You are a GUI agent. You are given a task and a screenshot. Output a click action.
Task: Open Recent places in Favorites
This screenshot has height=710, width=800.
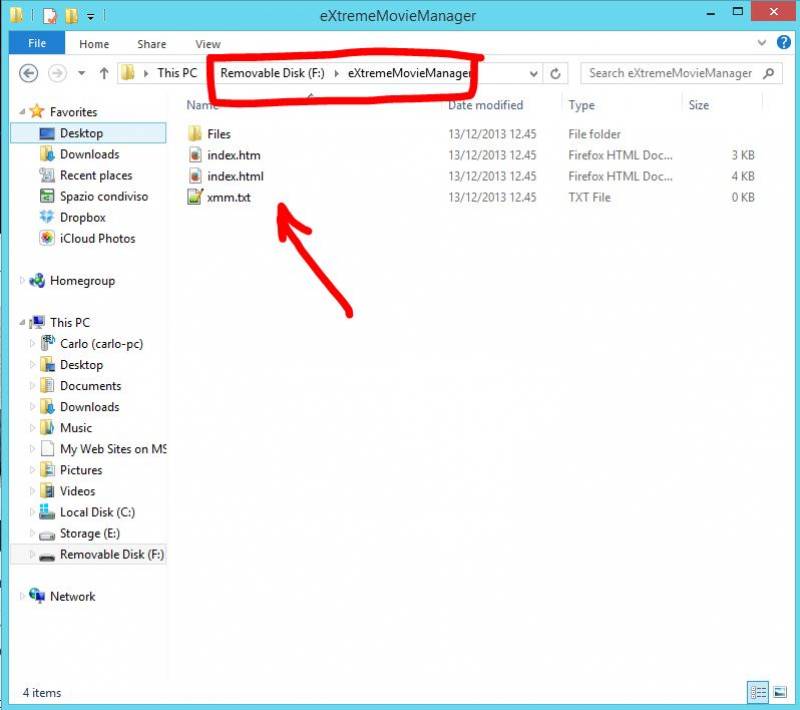pos(96,175)
